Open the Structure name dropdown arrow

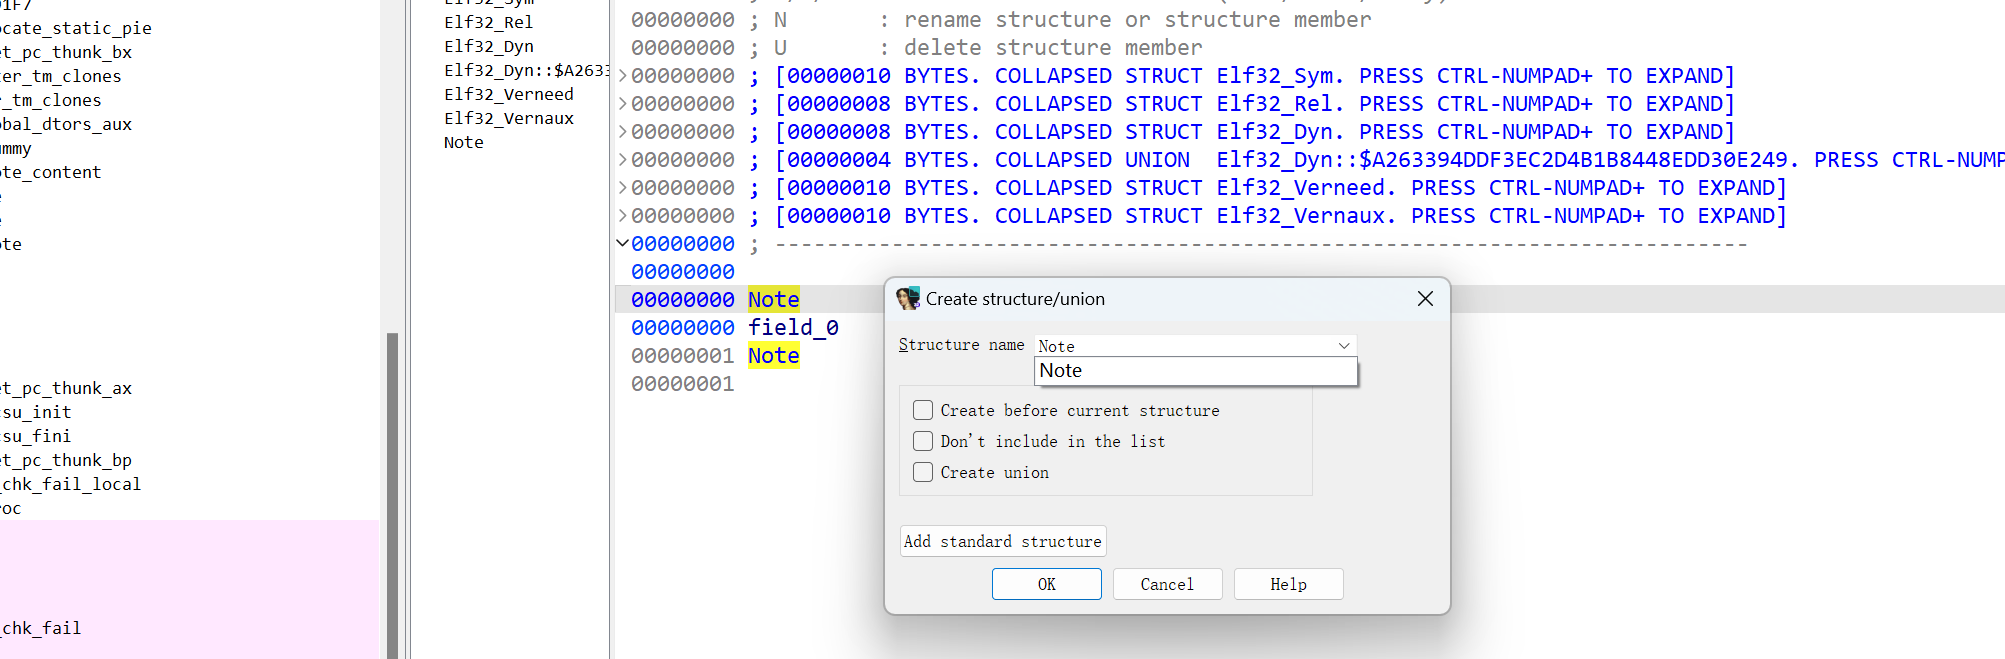(1344, 346)
